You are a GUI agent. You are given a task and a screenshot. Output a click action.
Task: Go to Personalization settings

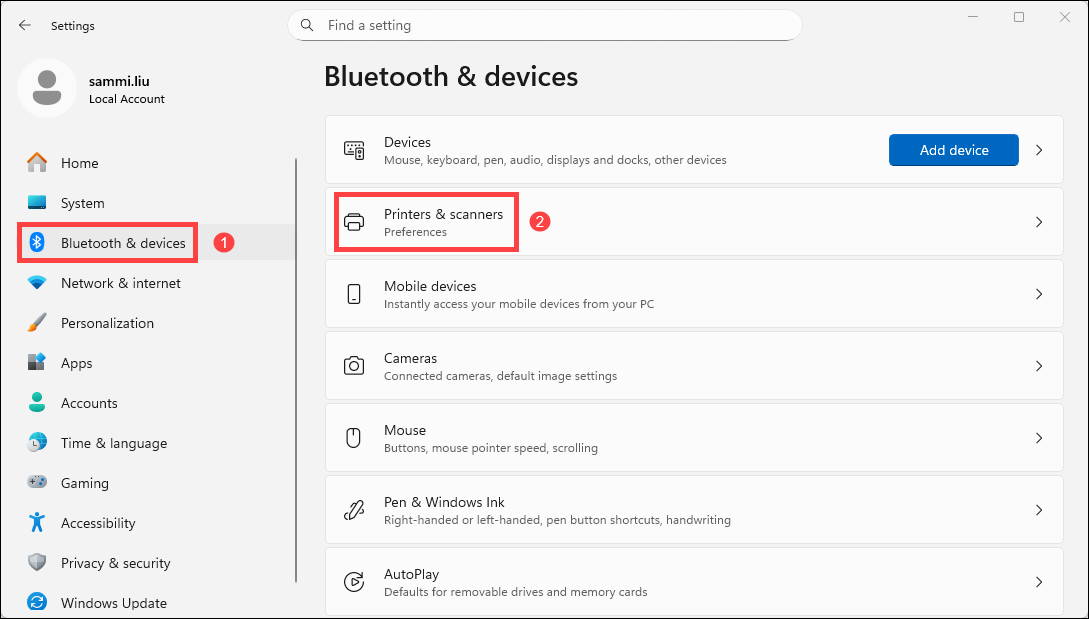[x=107, y=323]
